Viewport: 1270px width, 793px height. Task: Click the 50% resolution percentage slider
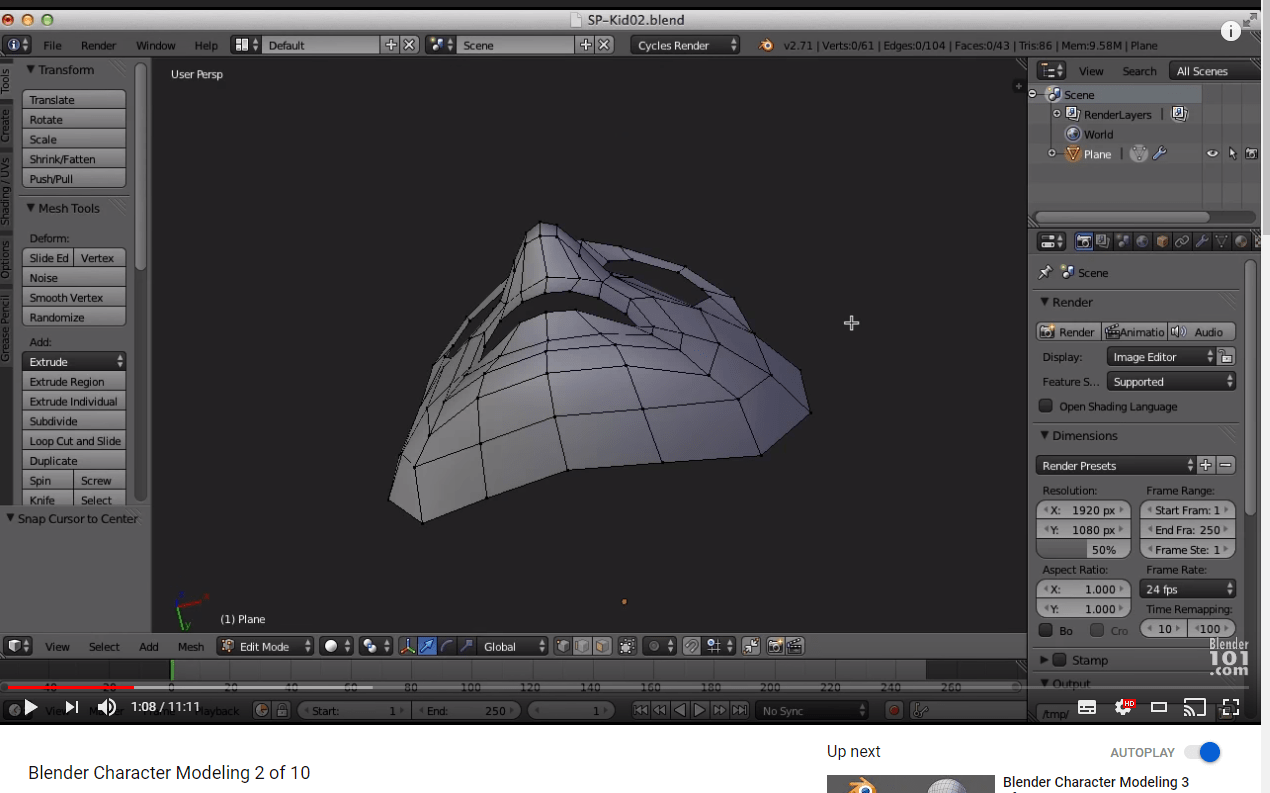click(x=1084, y=550)
